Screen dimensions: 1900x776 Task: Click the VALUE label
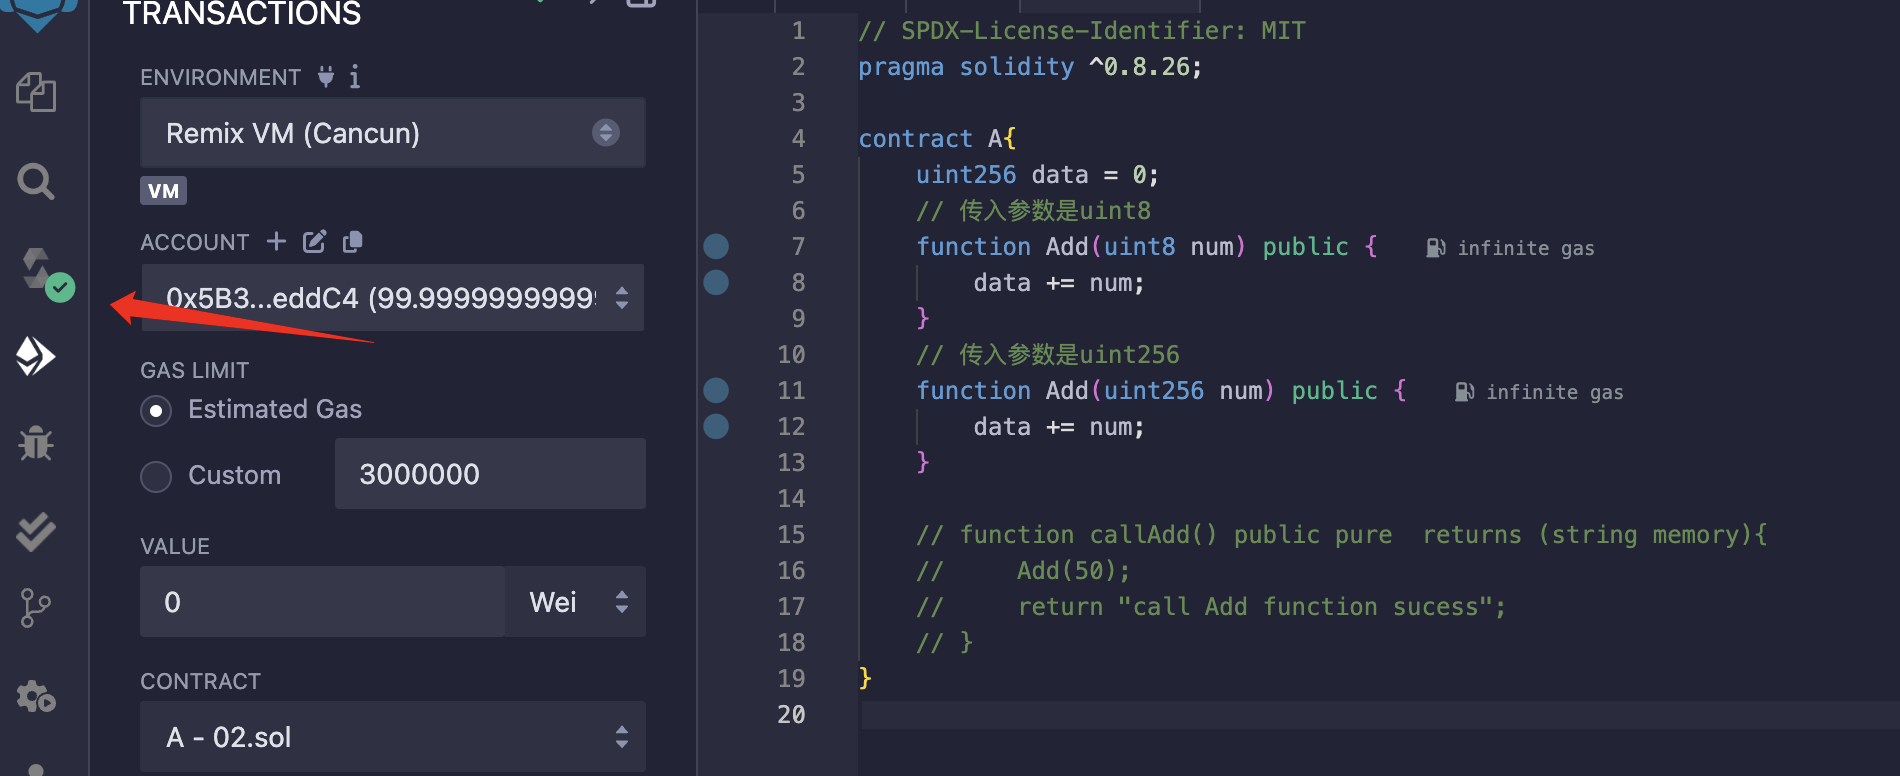pyautogui.click(x=175, y=546)
